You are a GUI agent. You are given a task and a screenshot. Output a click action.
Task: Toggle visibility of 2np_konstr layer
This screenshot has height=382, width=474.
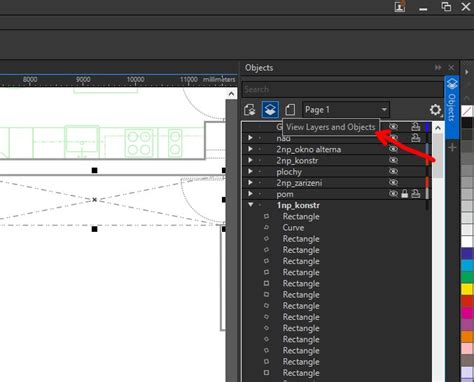click(393, 160)
